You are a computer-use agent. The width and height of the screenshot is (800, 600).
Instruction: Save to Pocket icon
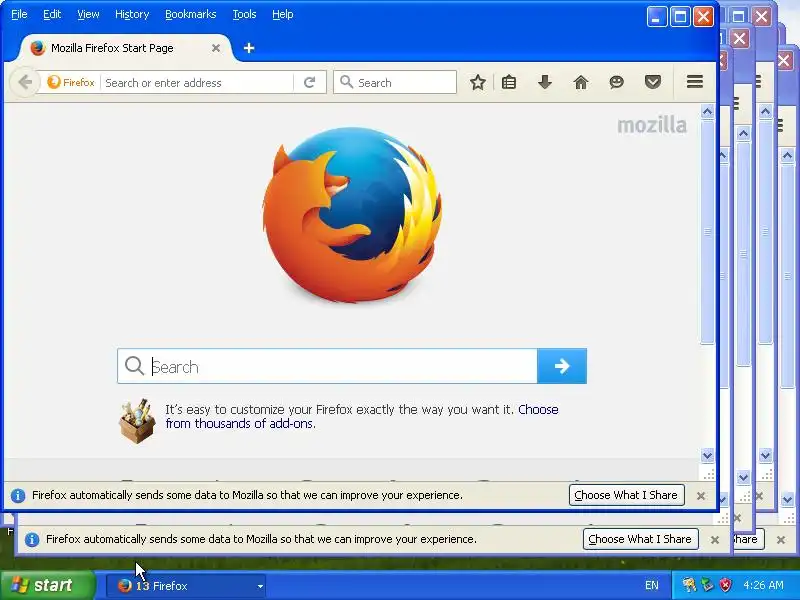(653, 82)
